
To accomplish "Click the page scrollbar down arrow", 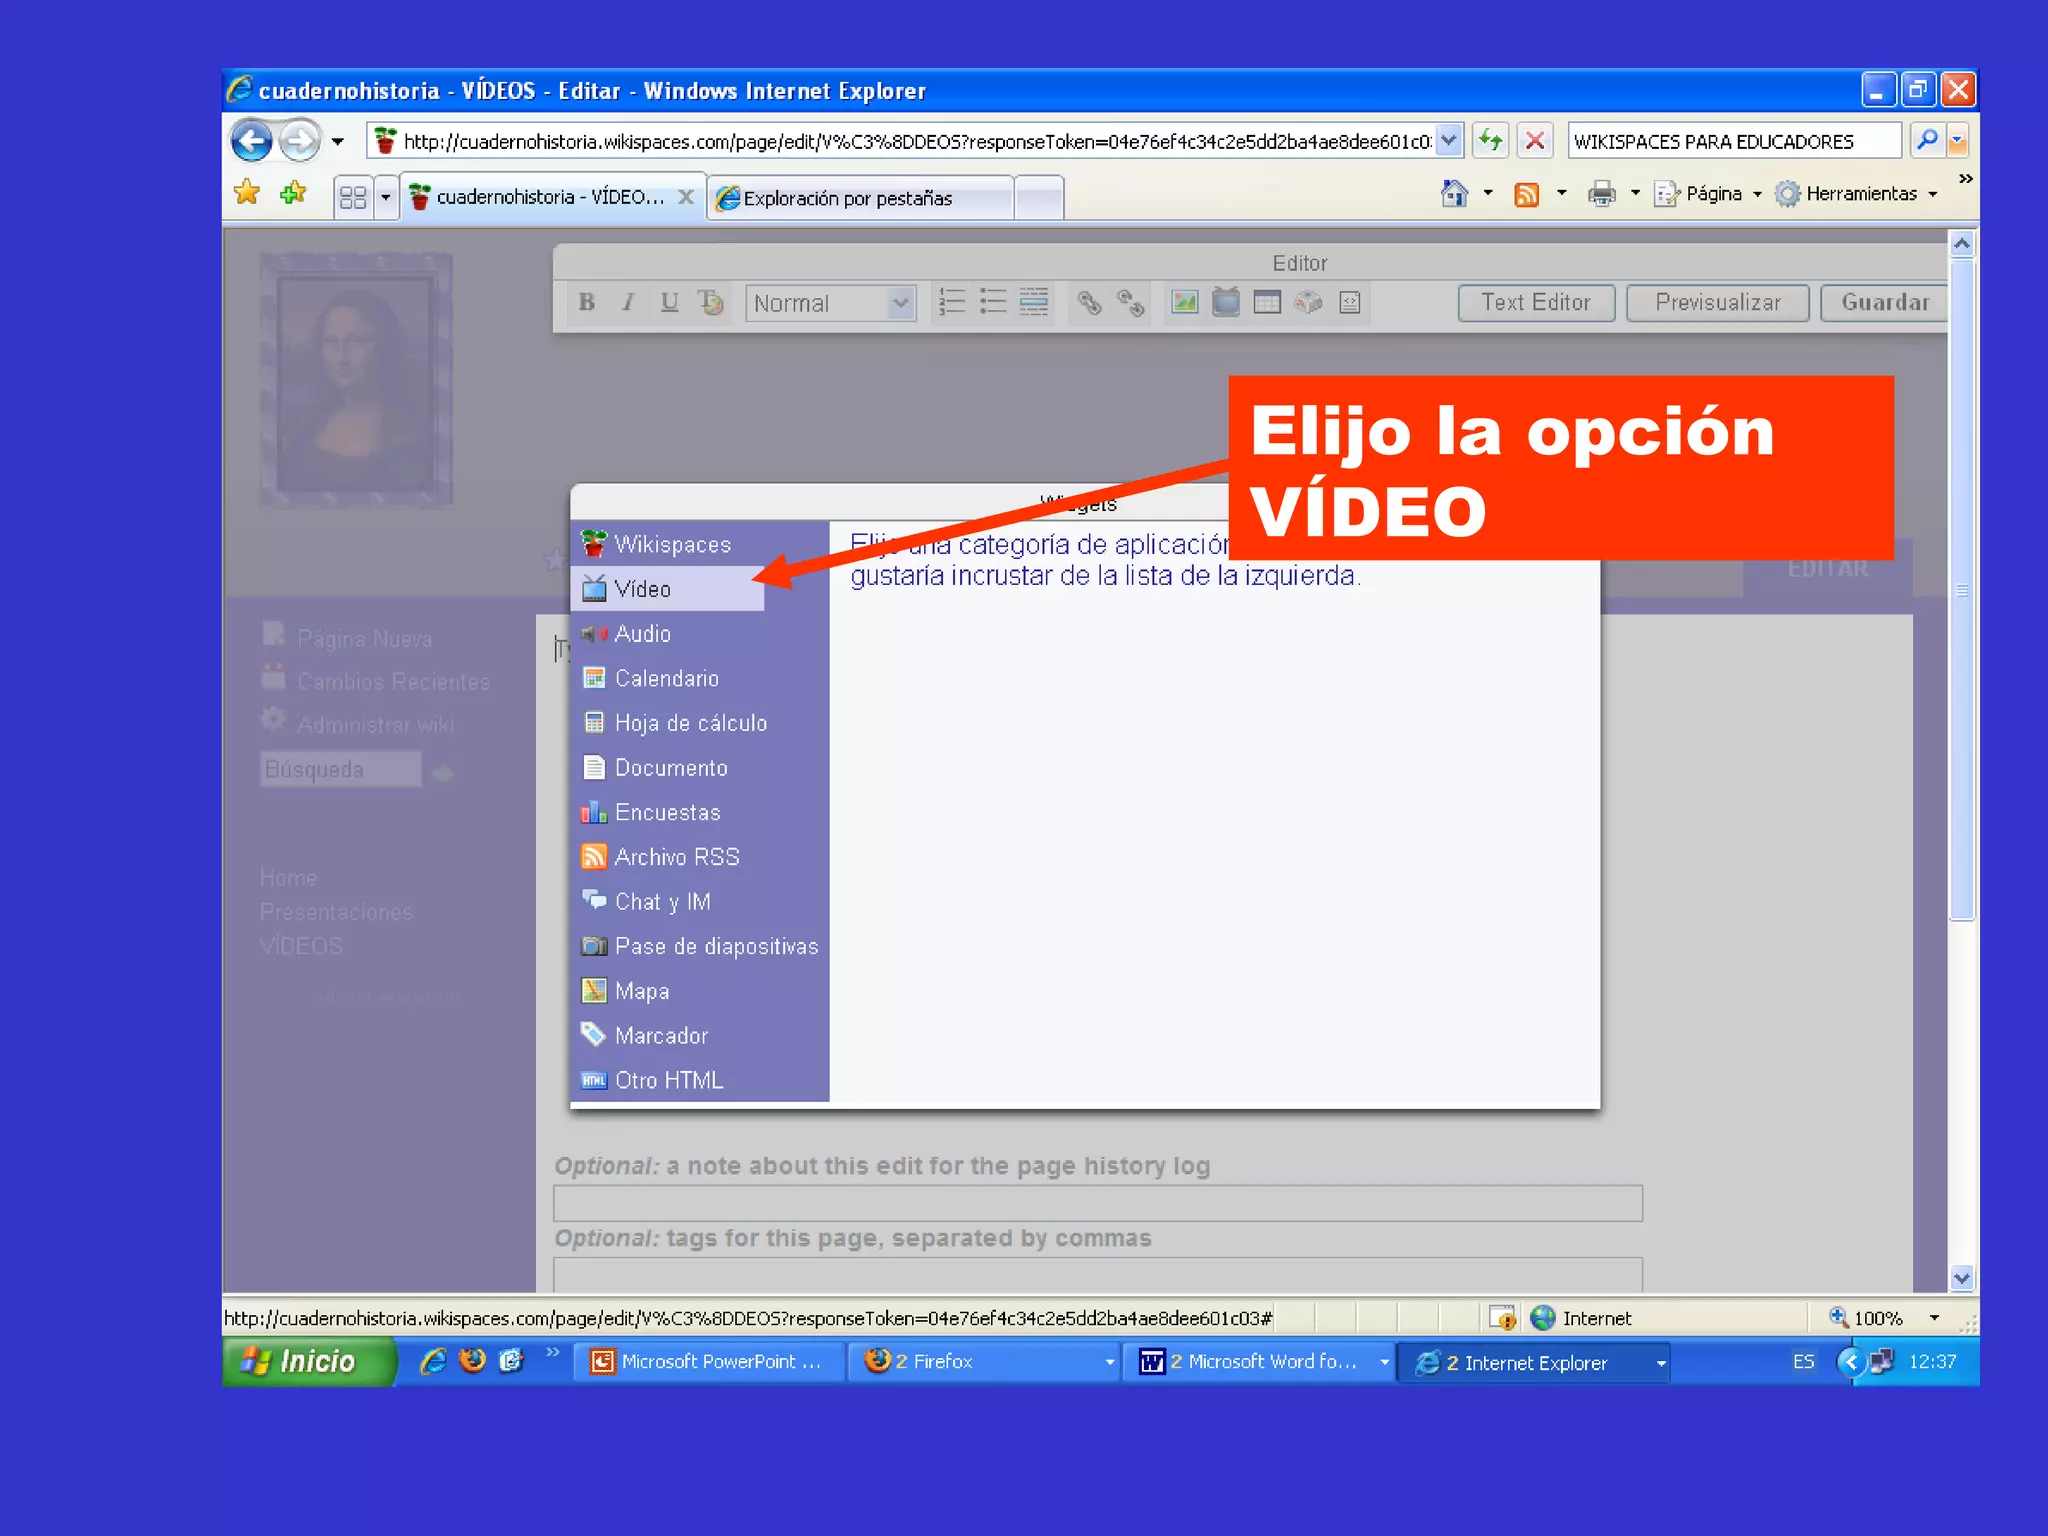I will coord(1961,1277).
